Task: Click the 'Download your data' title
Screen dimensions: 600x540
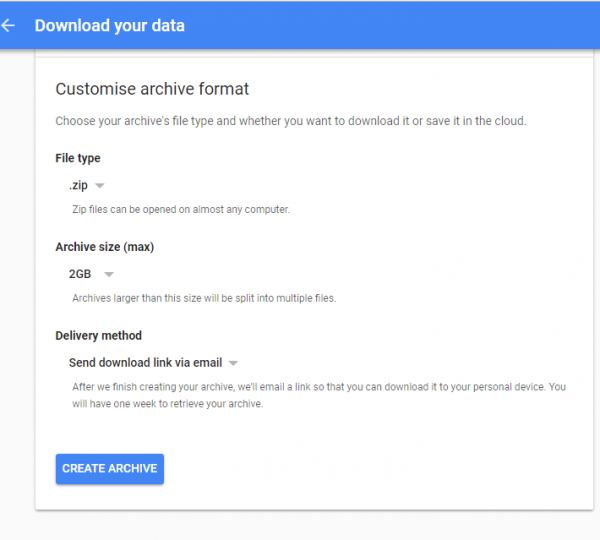Action: [110, 26]
